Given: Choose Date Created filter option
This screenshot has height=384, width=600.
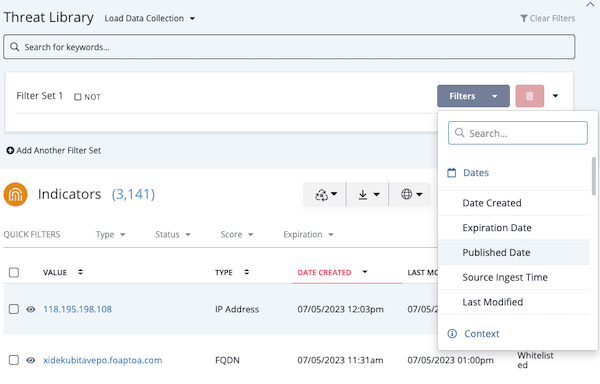Looking at the screenshot, I should [x=514, y=203].
